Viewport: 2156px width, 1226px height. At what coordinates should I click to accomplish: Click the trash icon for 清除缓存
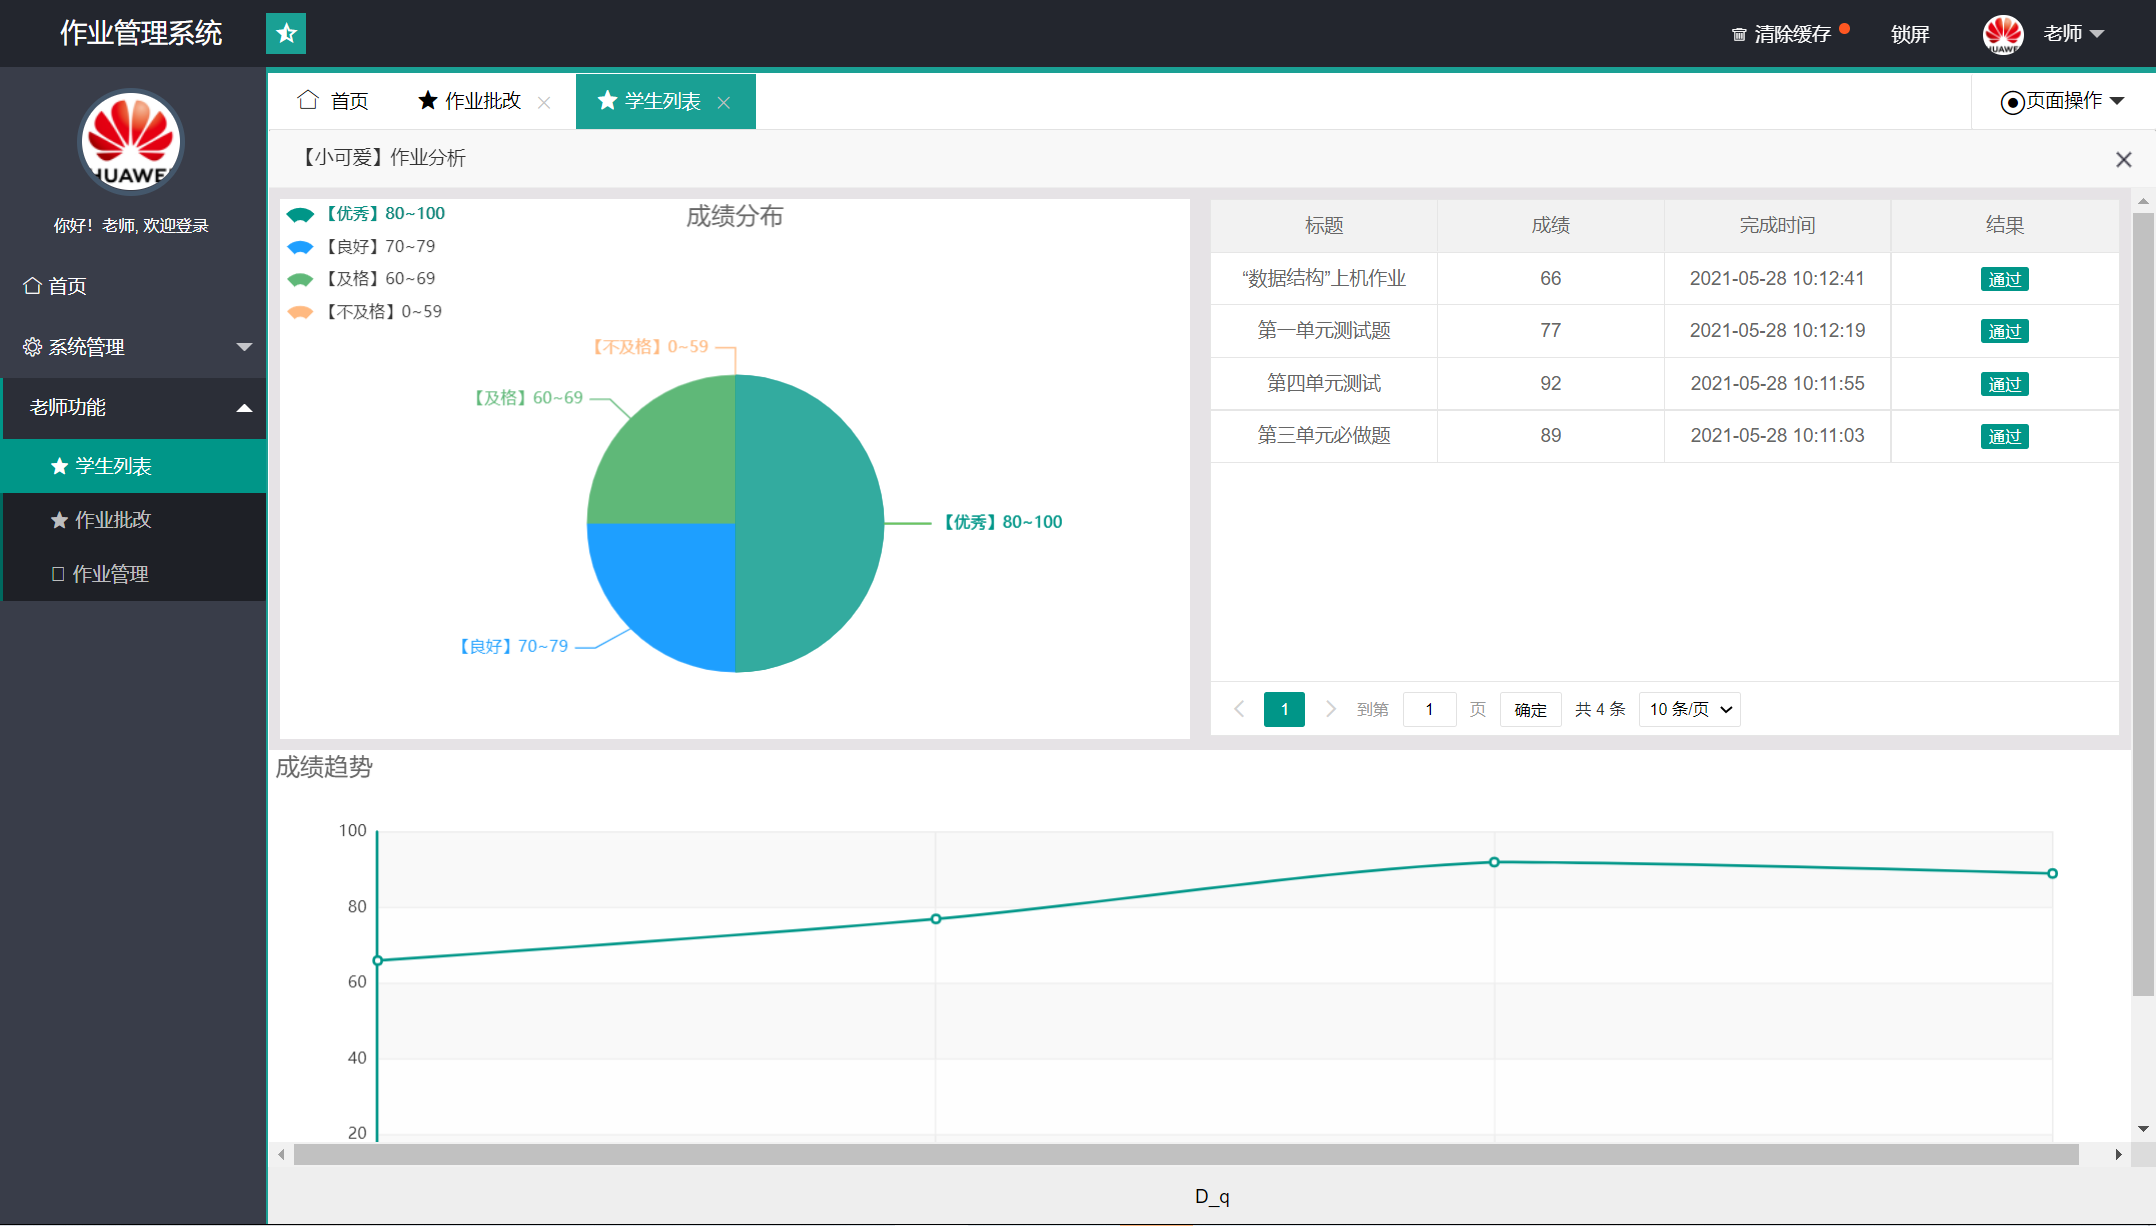click(x=1739, y=35)
